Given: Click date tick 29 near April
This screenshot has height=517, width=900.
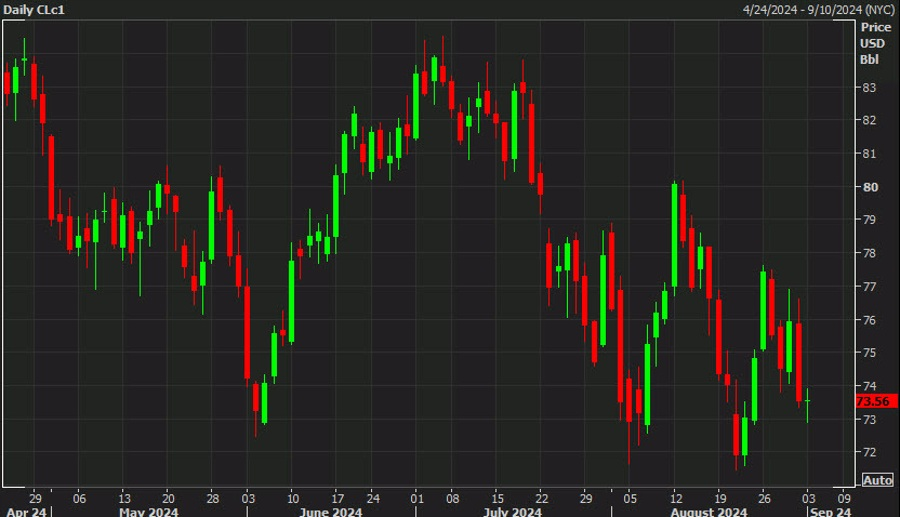Looking at the screenshot, I should coord(35,498).
